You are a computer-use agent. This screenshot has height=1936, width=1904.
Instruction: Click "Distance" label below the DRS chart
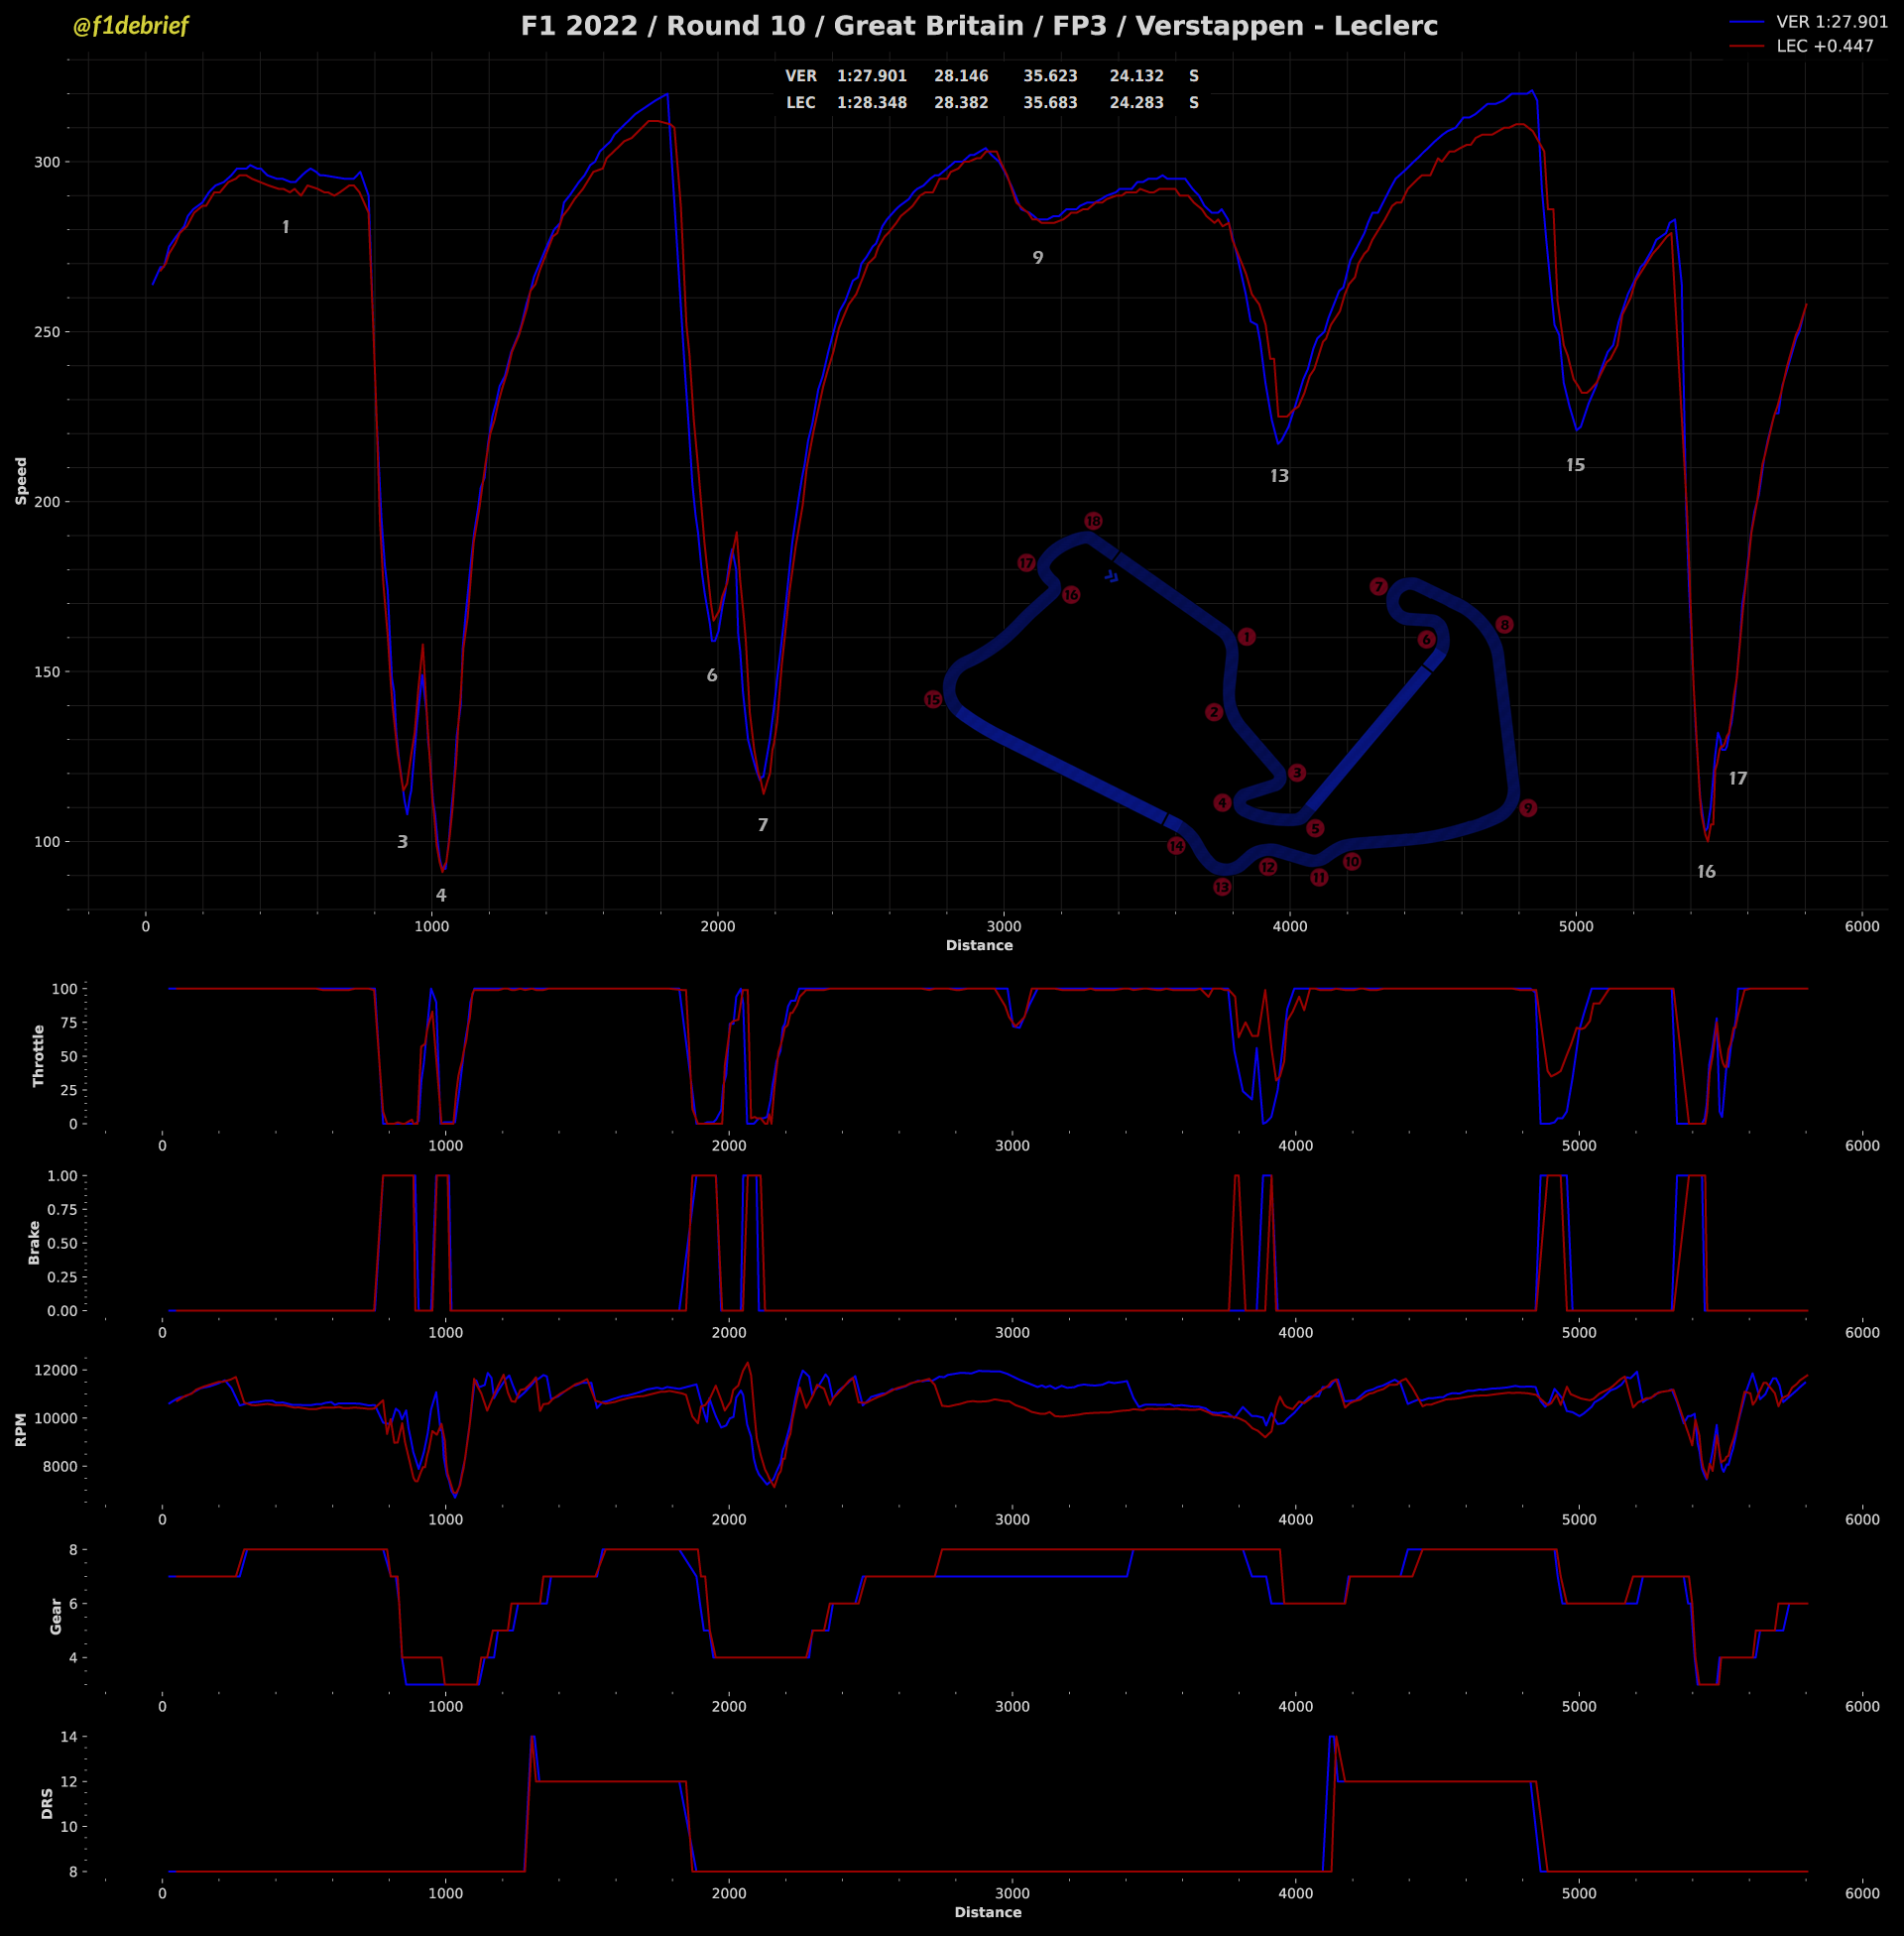988,1913
